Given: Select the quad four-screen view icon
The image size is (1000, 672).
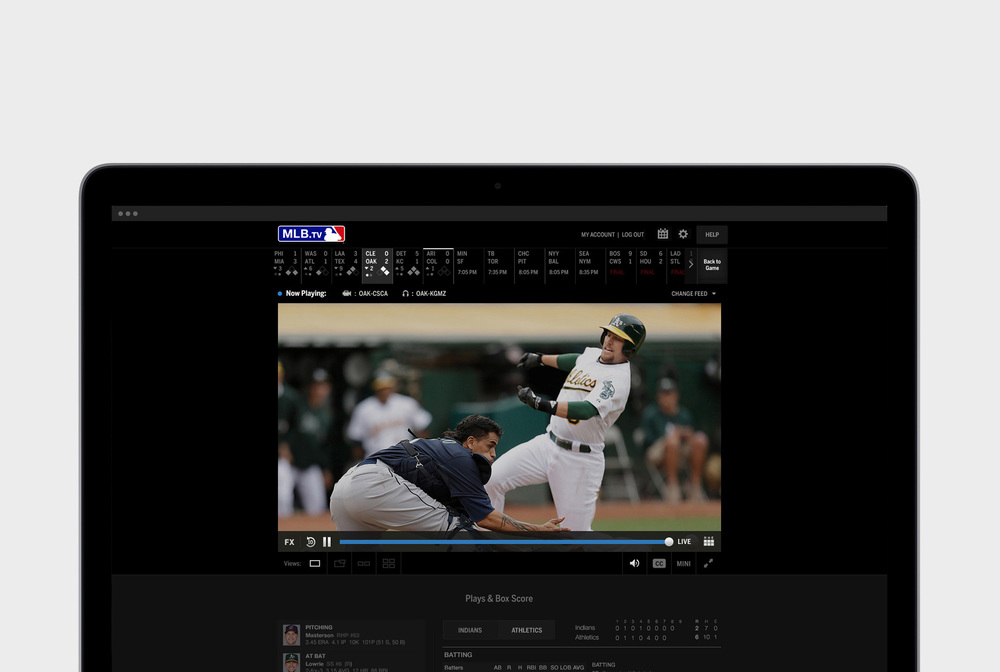Looking at the screenshot, I should pos(388,564).
